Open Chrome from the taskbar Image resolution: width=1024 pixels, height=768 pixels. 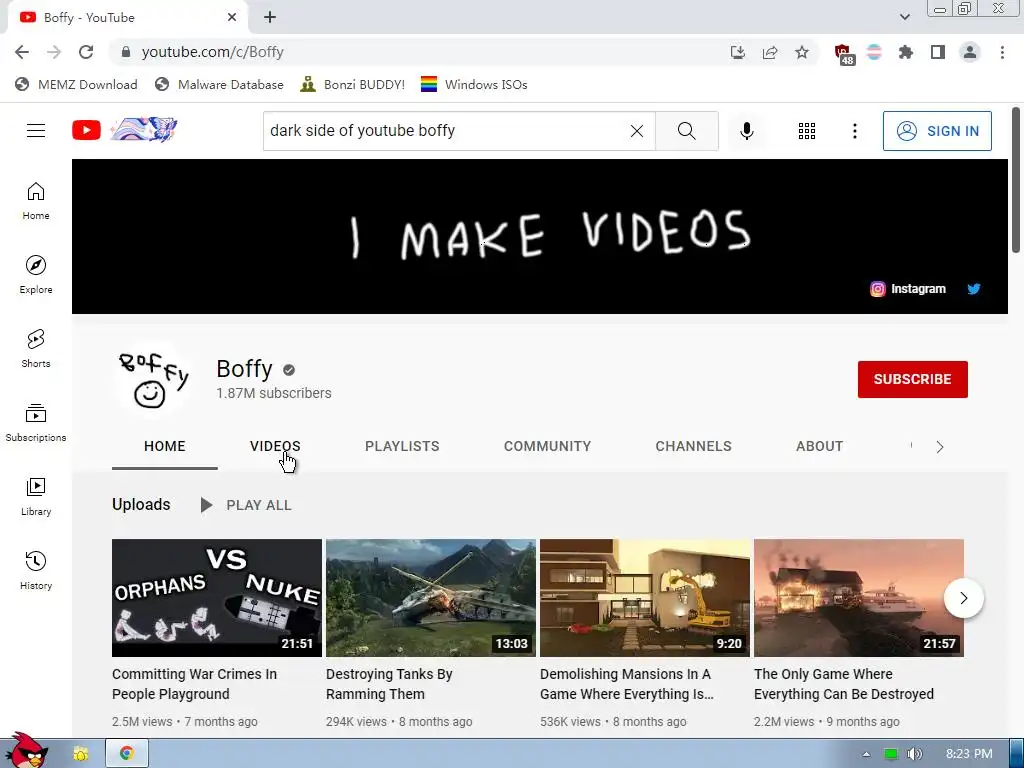coord(127,754)
